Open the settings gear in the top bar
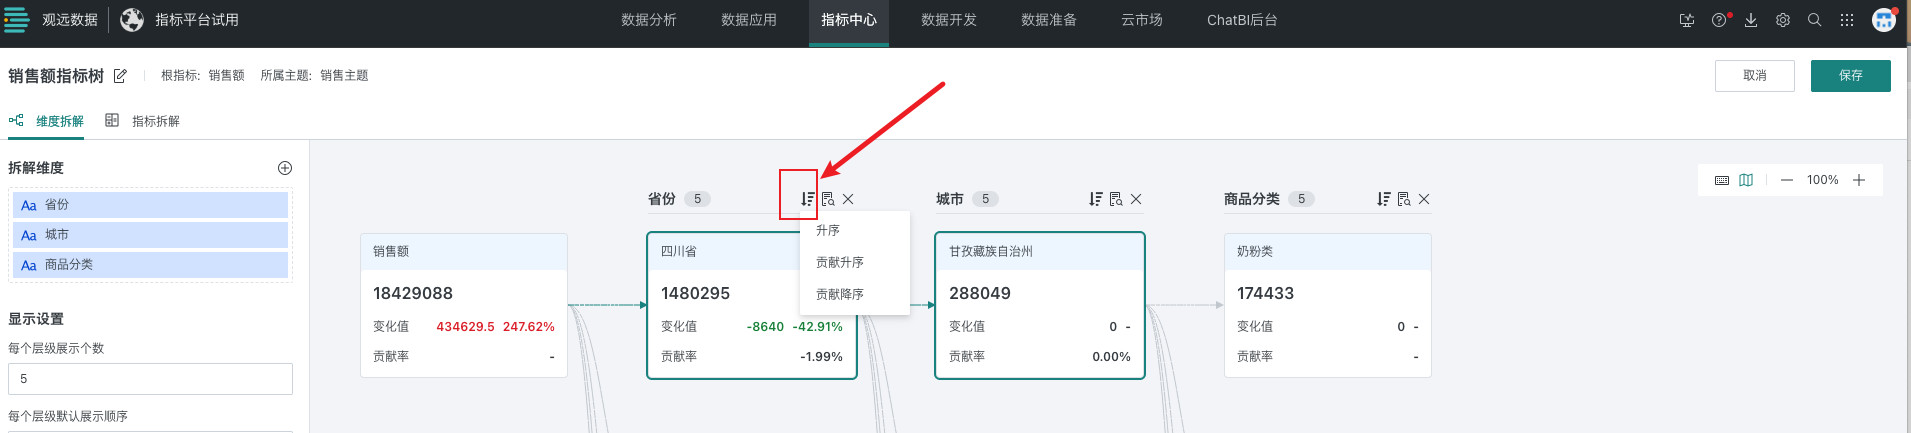 pos(1783,20)
